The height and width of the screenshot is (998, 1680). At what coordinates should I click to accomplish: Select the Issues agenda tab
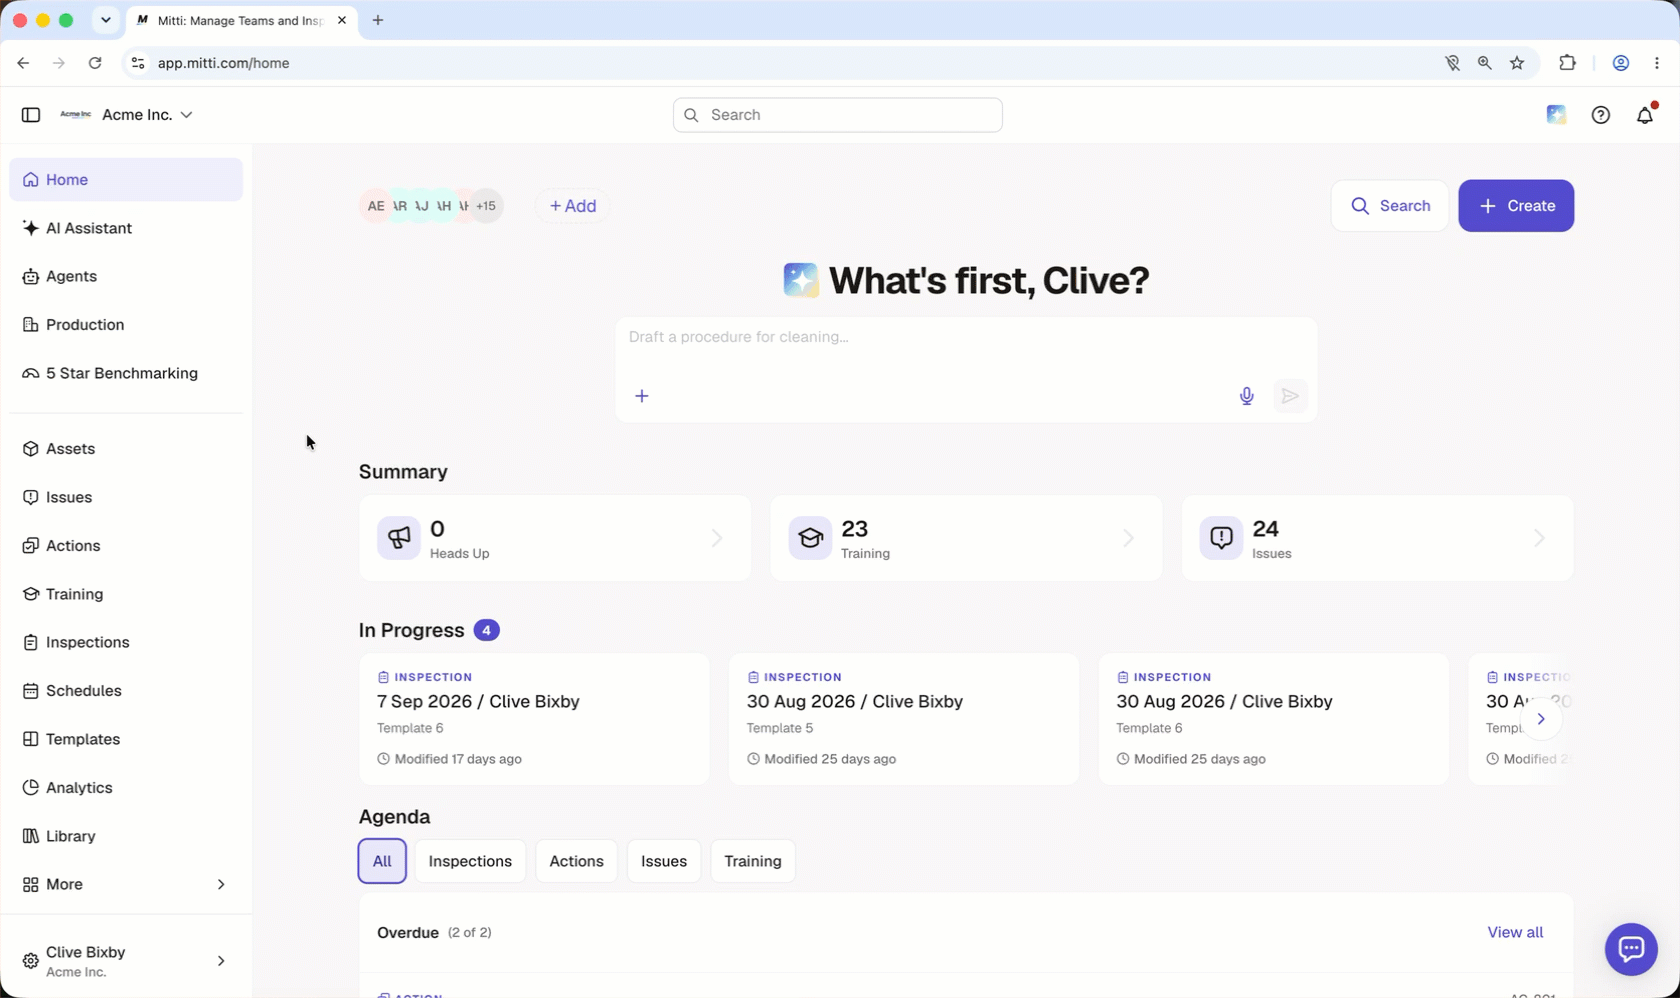tap(664, 861)
